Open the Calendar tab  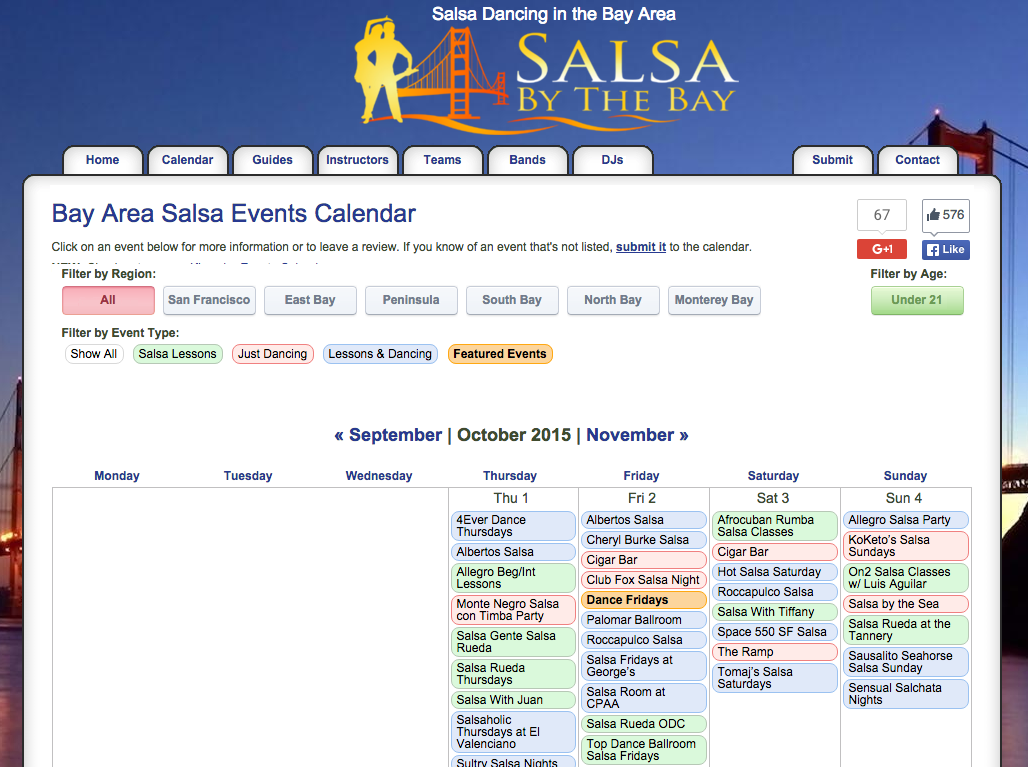point(187,160)
